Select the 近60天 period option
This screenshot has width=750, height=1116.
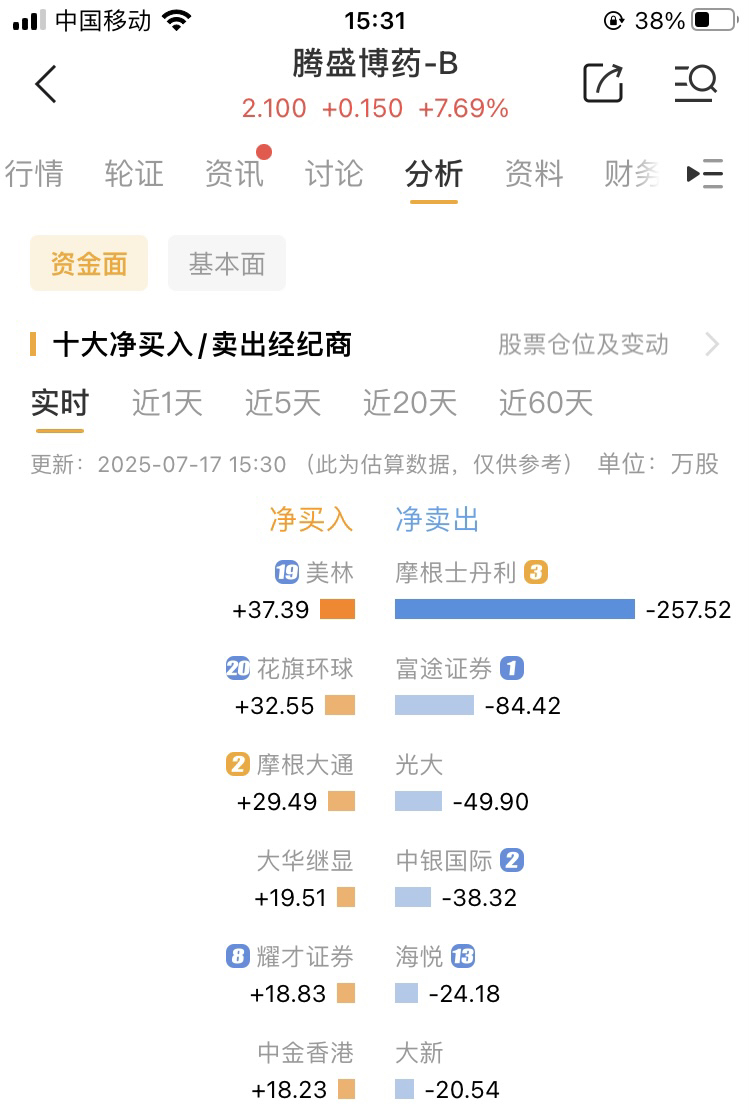[546, 403]
